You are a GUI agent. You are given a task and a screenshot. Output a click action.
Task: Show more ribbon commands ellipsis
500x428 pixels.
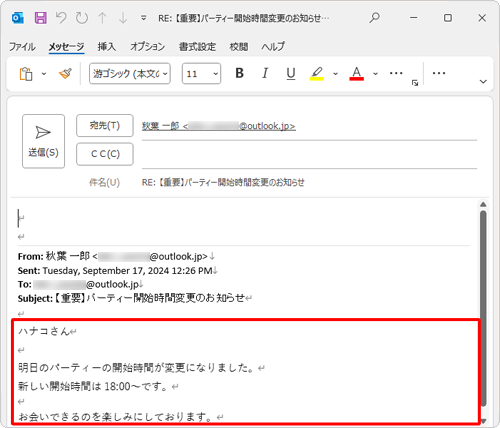pos(439,73)
